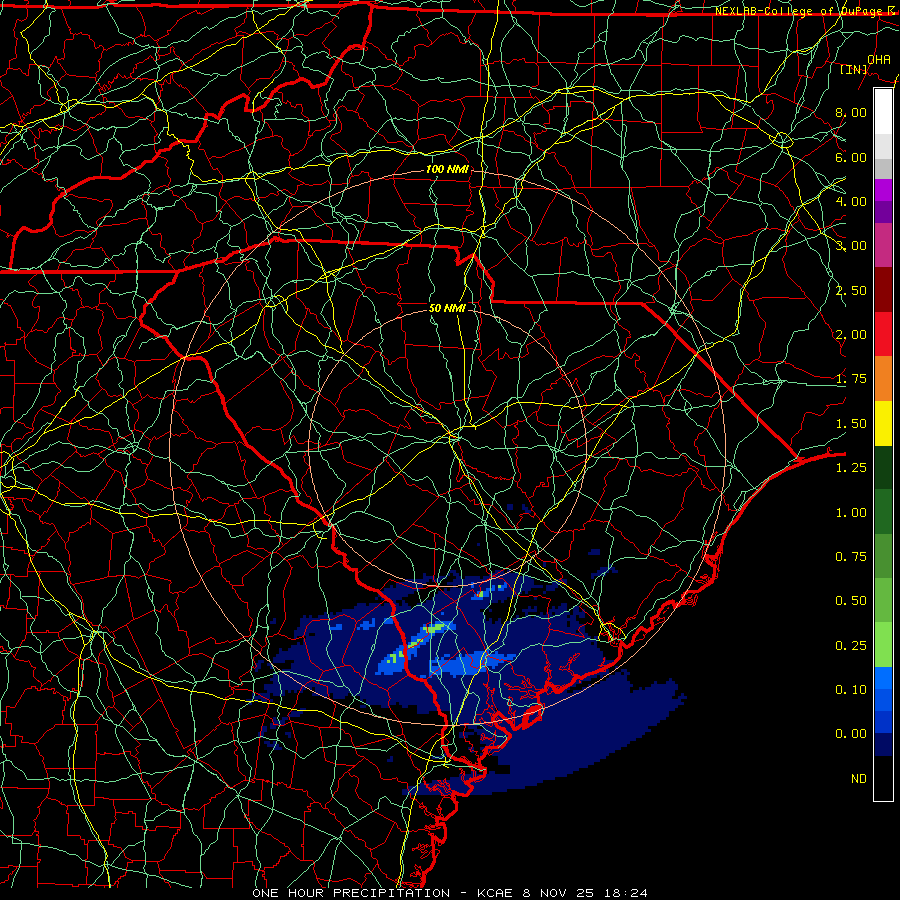Click the 0.50 legend value
Image resolution: width=900 pixels, height=900 pixels.
851,601
